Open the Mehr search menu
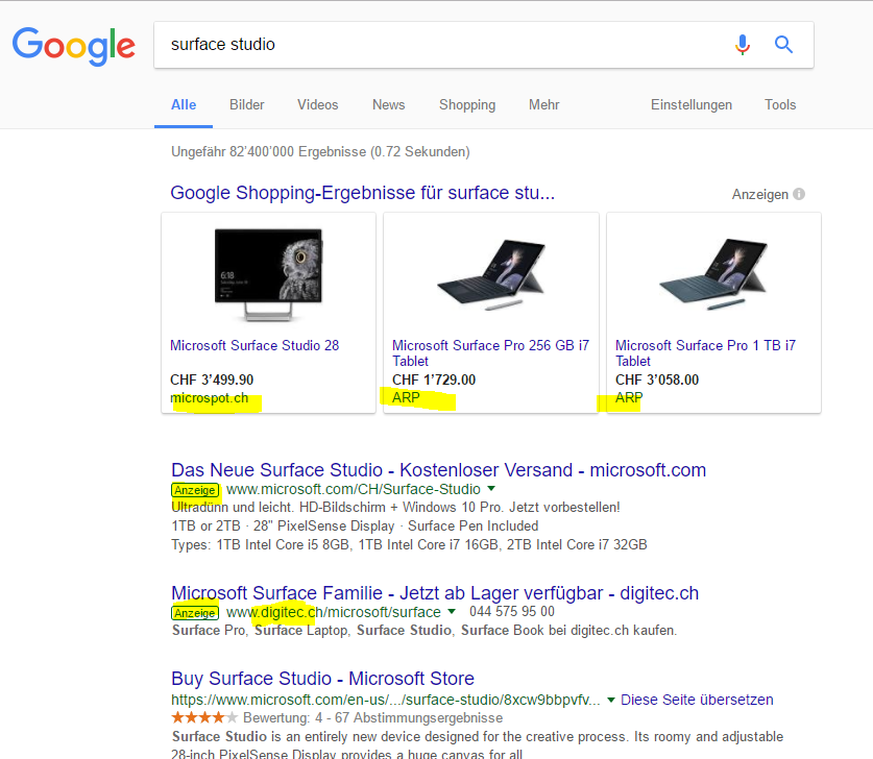873x759 pixels. [544, 105]
